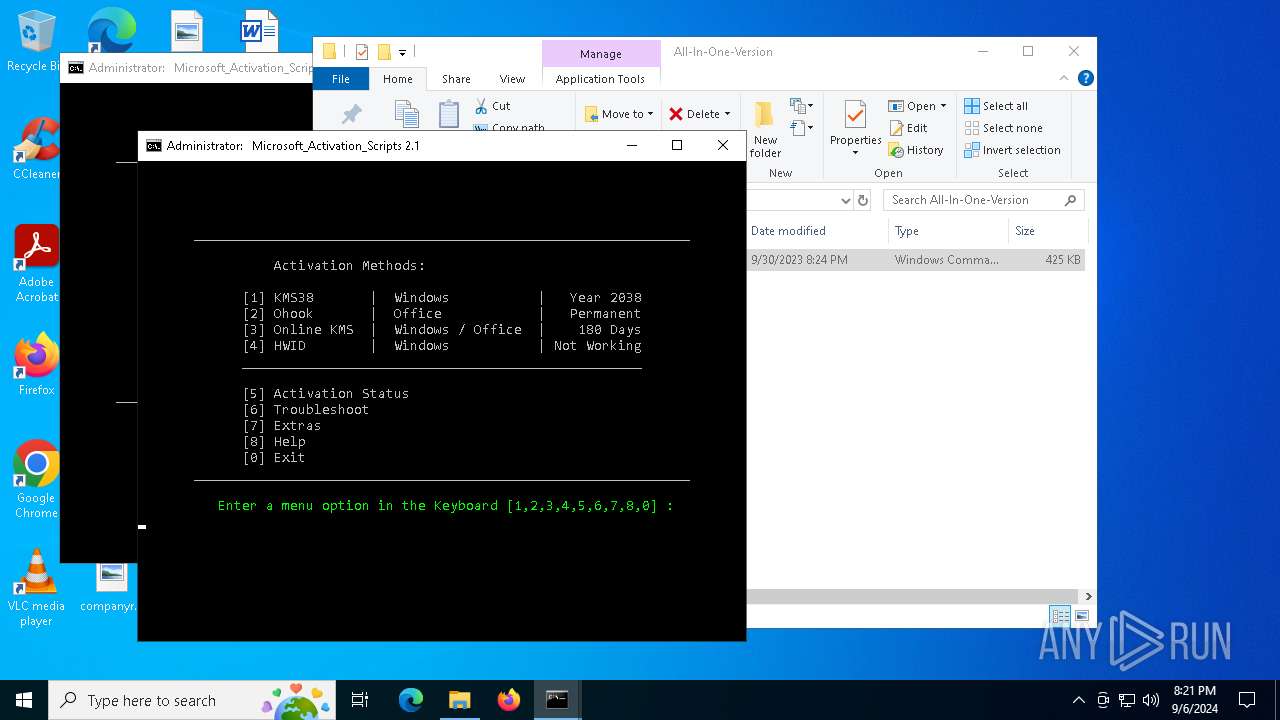This screenshot has width=1280, height=720.
Task: Click the Edit icon in Open group
Action: coord(896,128)
